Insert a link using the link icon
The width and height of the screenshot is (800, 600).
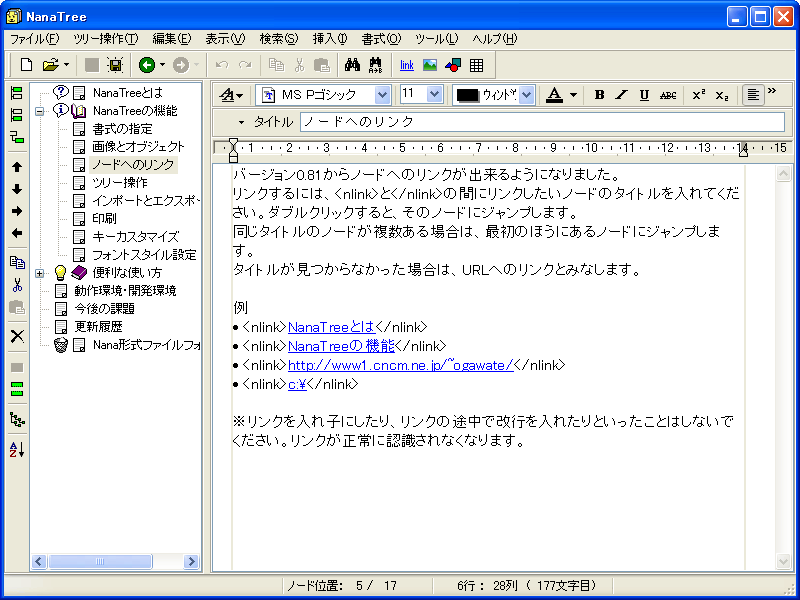click(407, 65)
